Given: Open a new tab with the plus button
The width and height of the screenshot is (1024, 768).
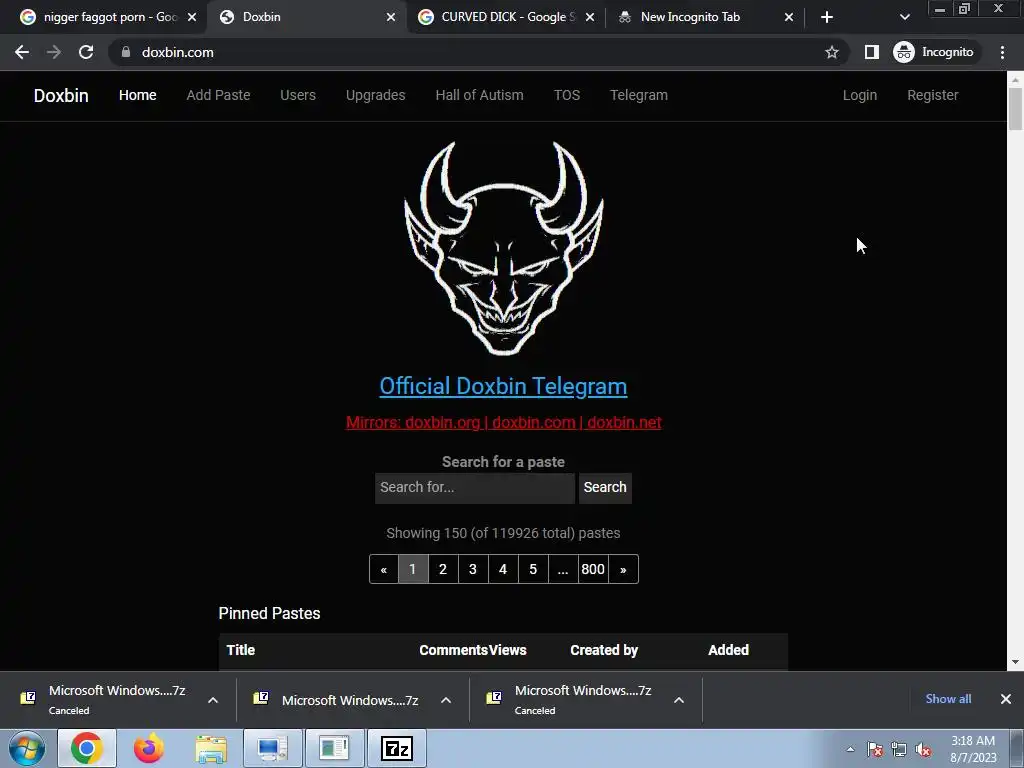Looking at the screenshot, I should (827, 17).
